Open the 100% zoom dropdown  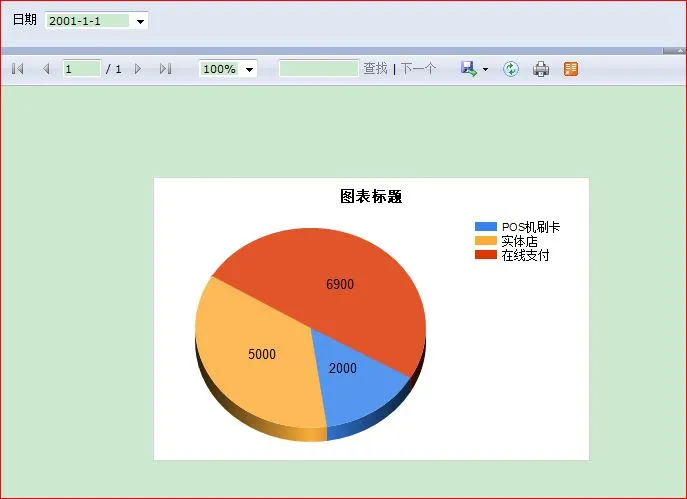[249, 69]
